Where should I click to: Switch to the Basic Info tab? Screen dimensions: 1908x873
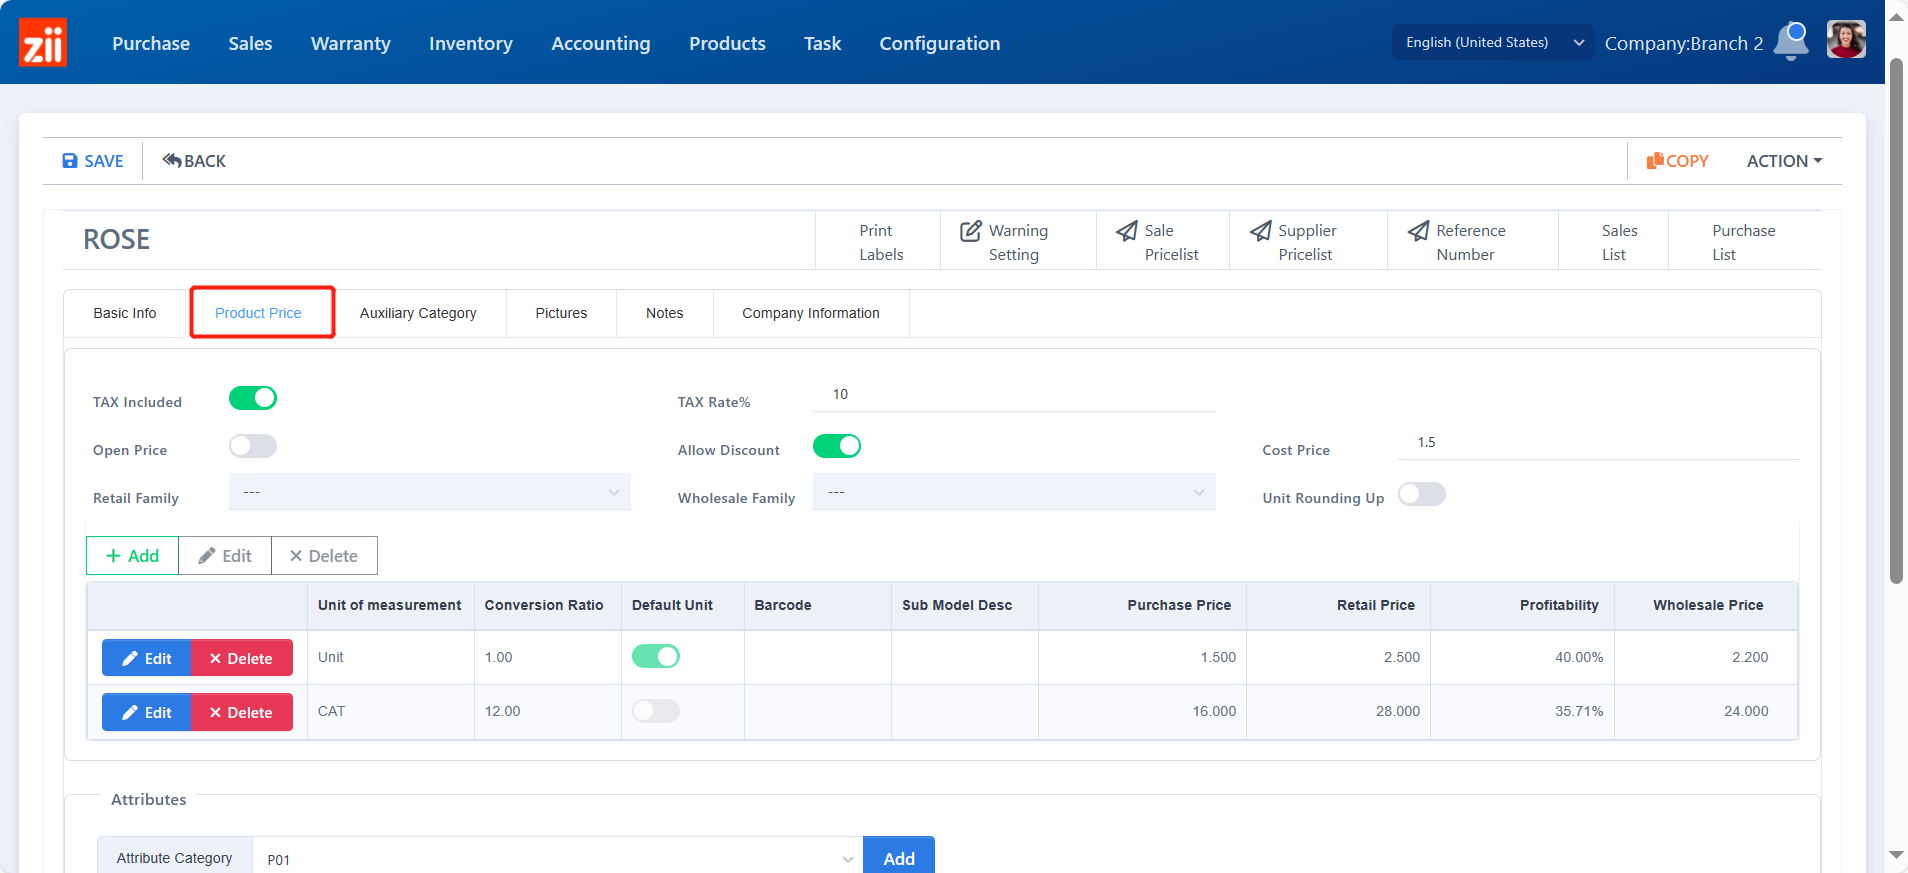125,313
